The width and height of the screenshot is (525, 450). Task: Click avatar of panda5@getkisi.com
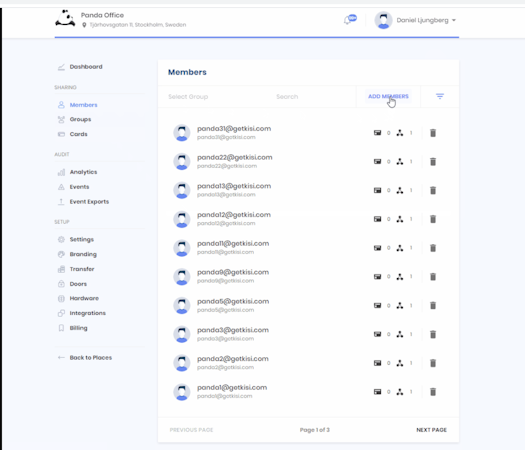pyautogui.click(x=181, y=305)
